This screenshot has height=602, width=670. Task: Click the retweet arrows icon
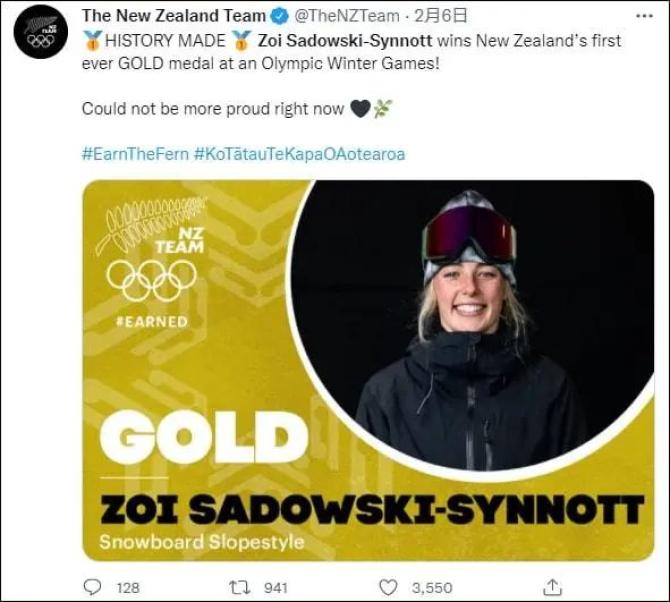[240, 587]
